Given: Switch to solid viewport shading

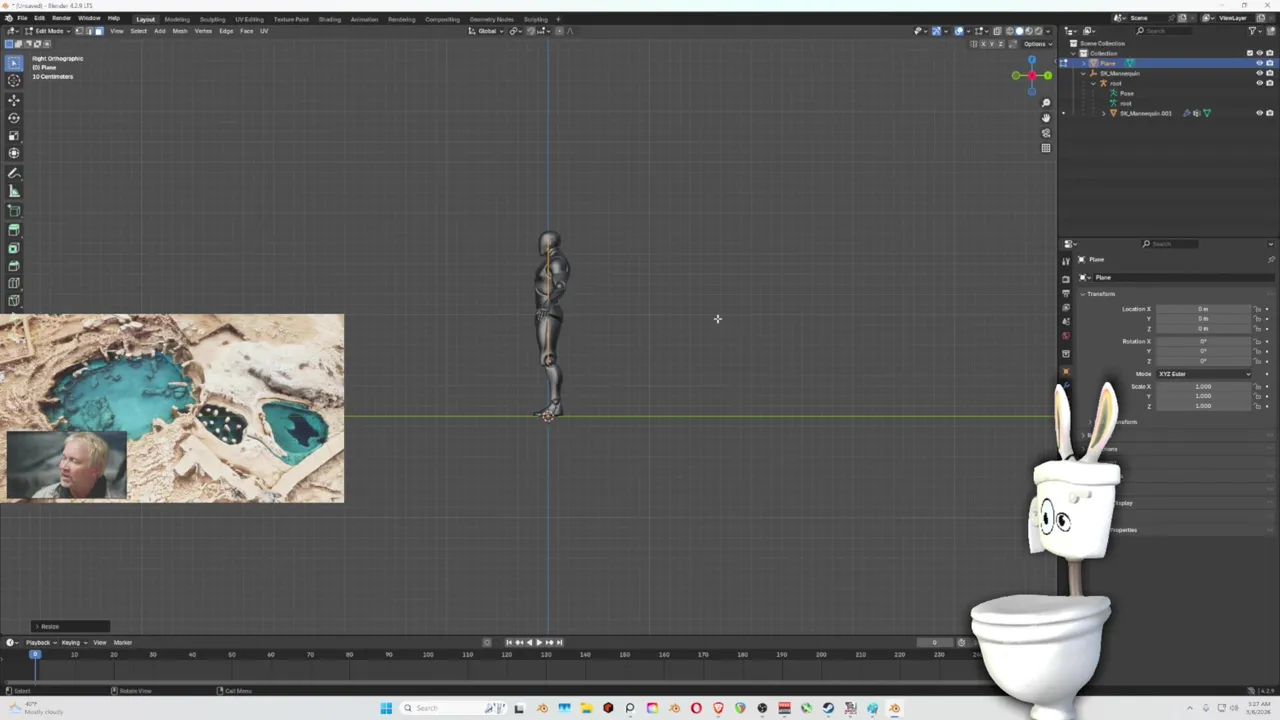Looking at the screenshot, I should (x=1019, y=31).
